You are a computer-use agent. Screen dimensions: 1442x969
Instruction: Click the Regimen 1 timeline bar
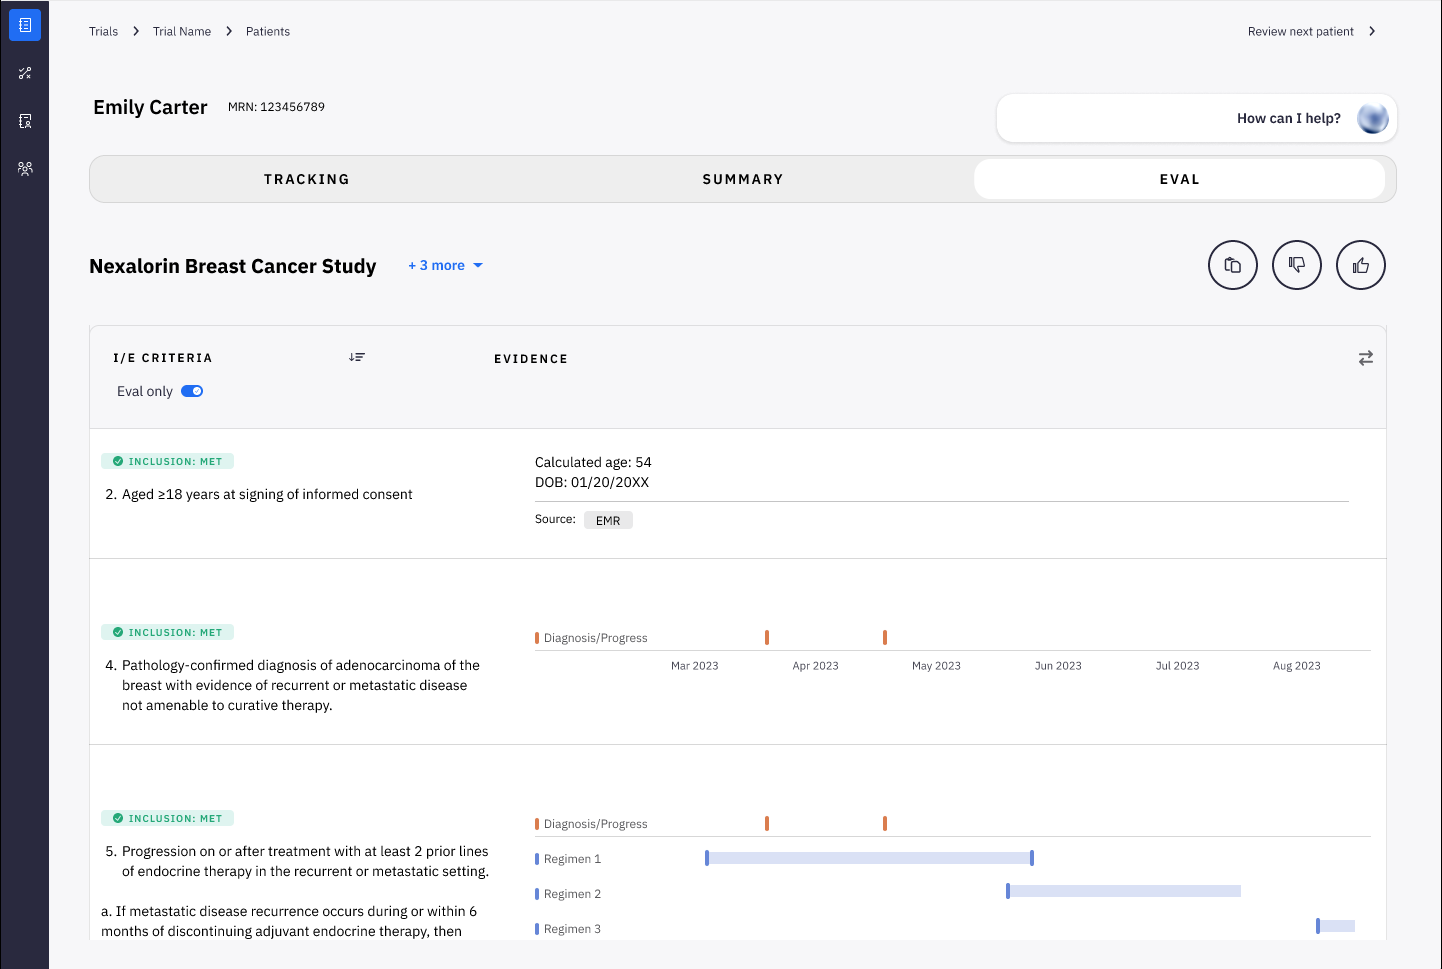point(868,858)
